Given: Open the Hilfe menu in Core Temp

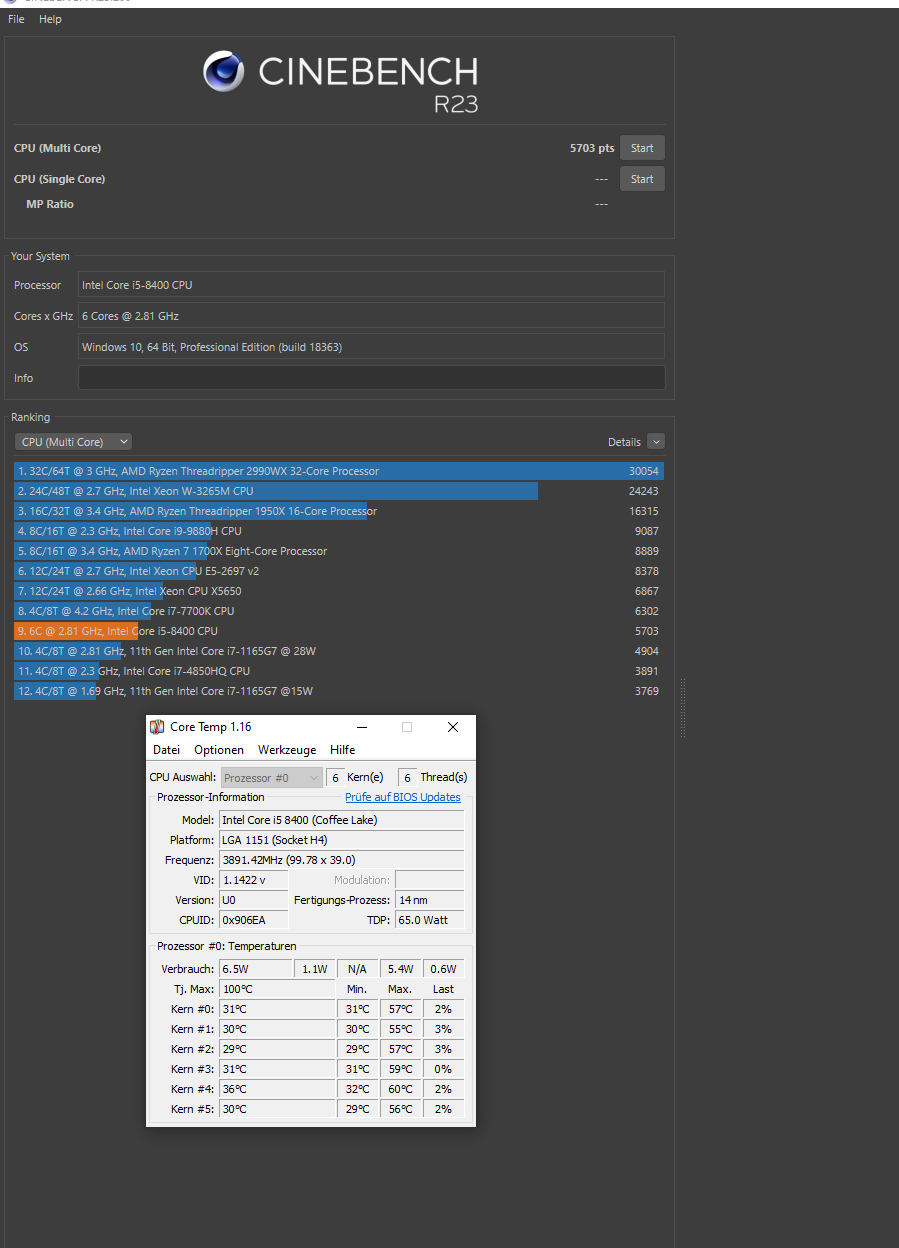Looking at the screenshot, I should click(342, 749).
